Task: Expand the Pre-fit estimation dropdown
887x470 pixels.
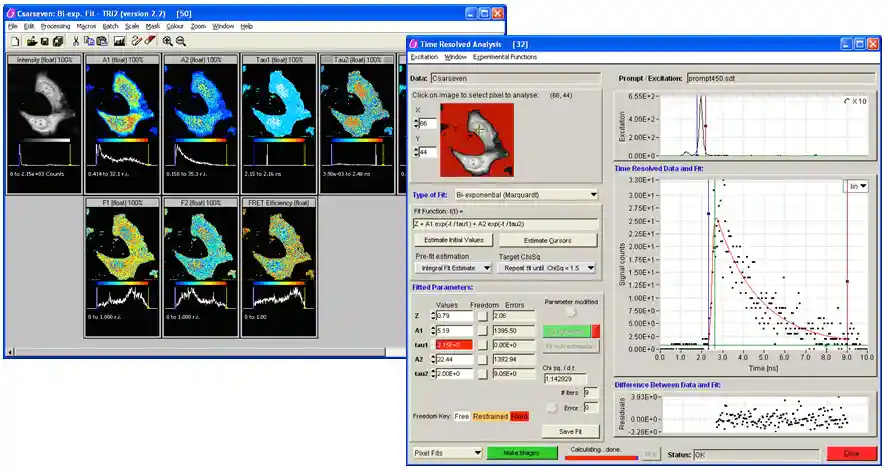Action: click(x=487, y=268)
